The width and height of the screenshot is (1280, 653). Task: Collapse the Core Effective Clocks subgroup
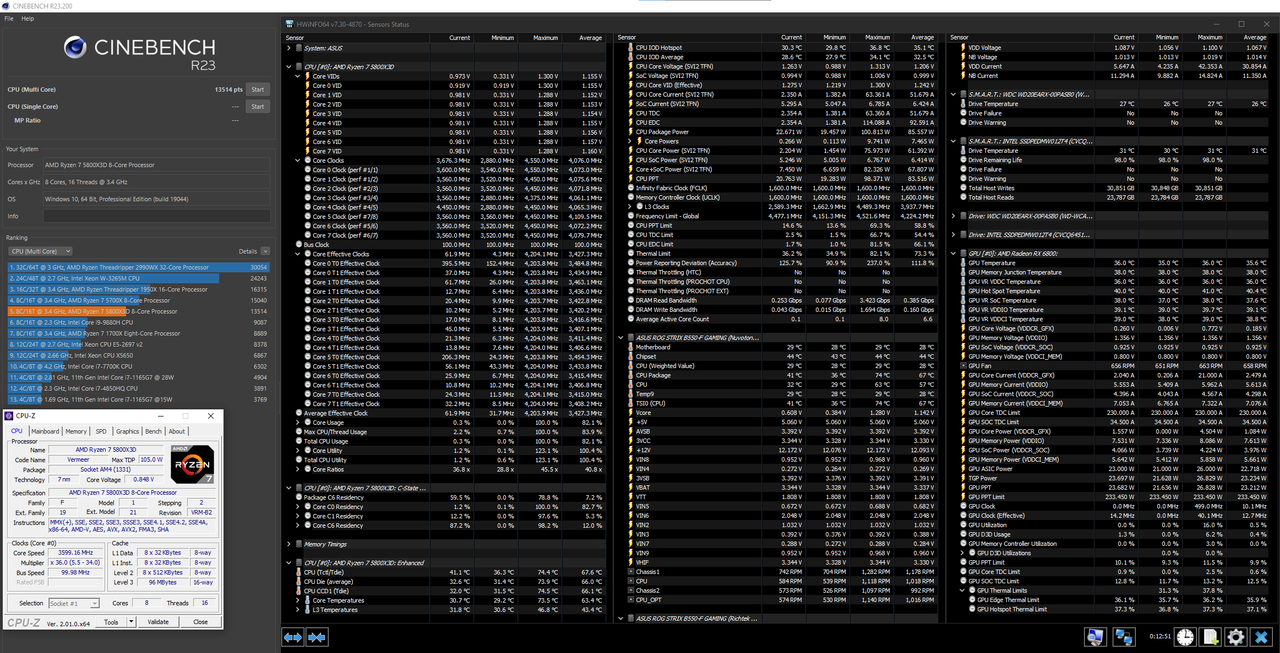[299, 254]
